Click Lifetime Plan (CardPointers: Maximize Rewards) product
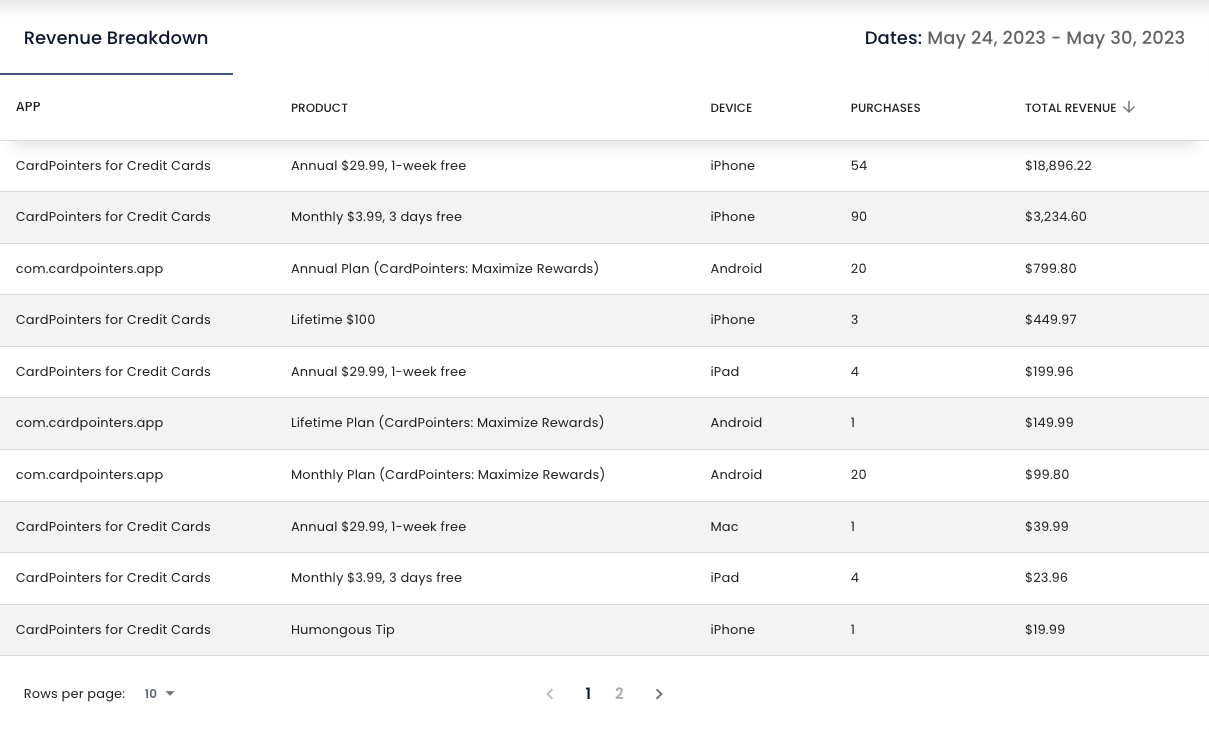This screenshot has height=732, width=1209. (x=447, y=423)
